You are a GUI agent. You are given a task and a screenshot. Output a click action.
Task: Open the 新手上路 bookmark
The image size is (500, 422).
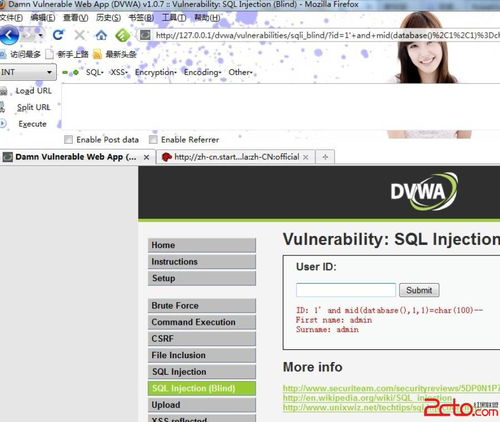tap(67, 54)
